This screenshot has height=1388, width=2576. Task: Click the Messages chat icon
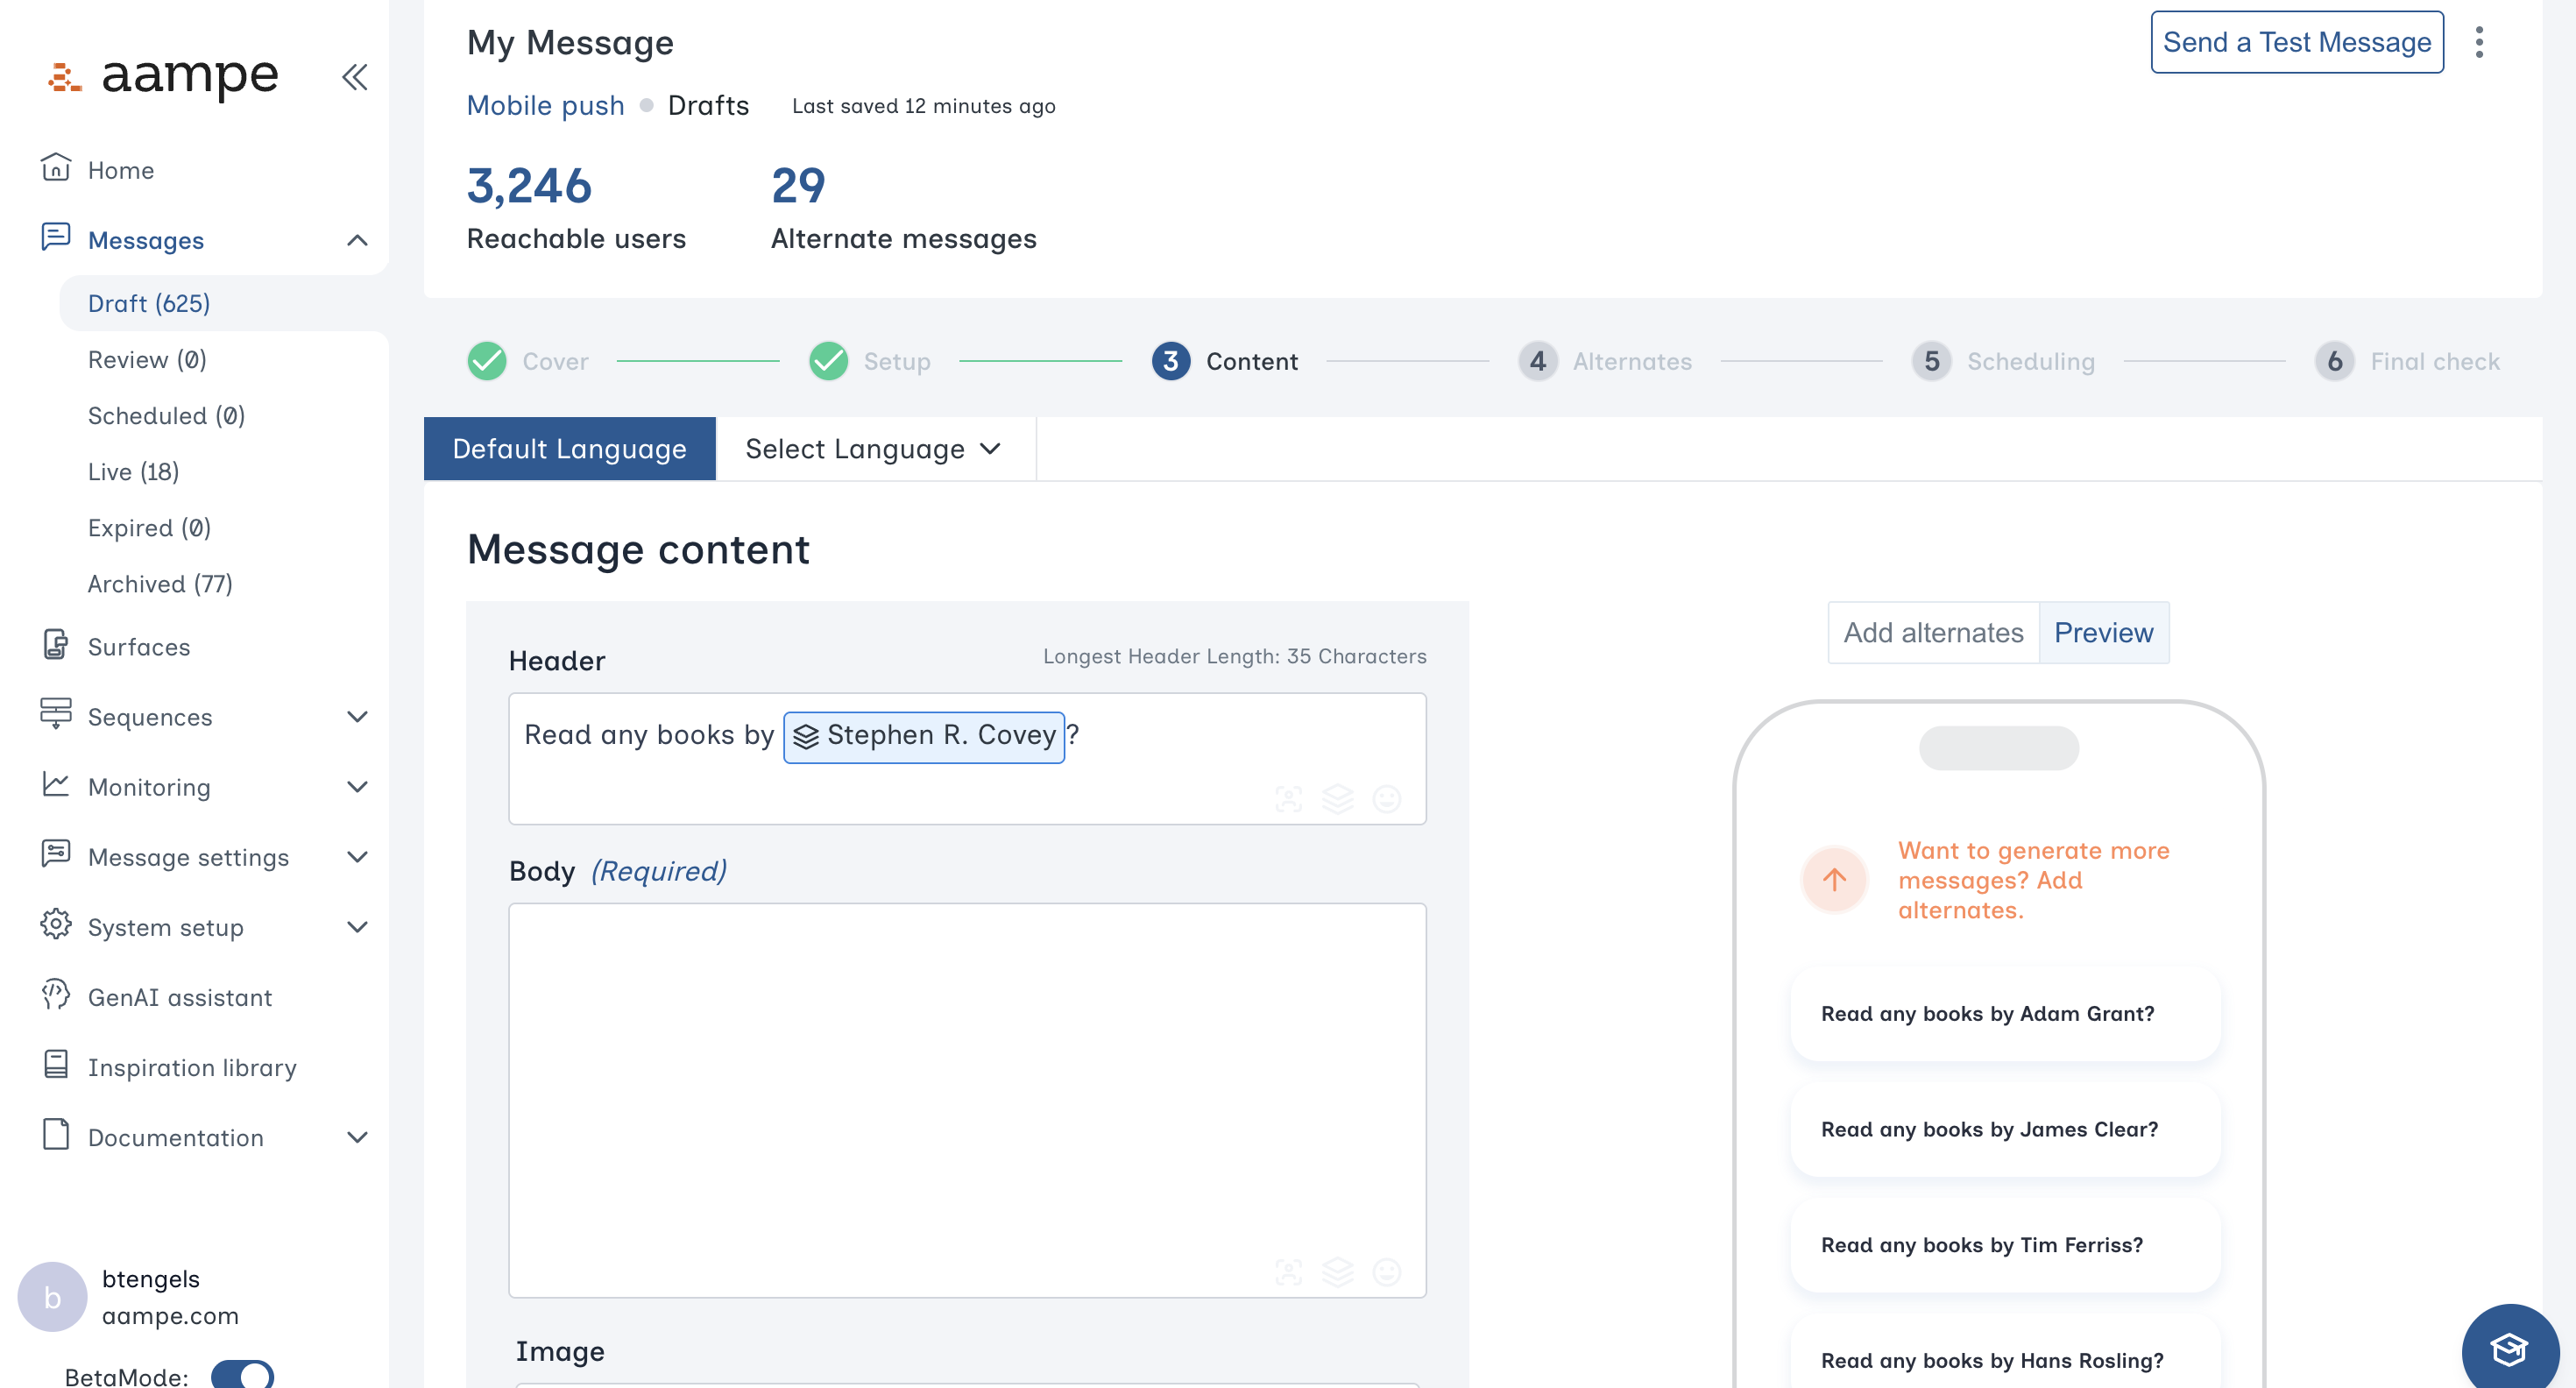(x=56, y=238)
